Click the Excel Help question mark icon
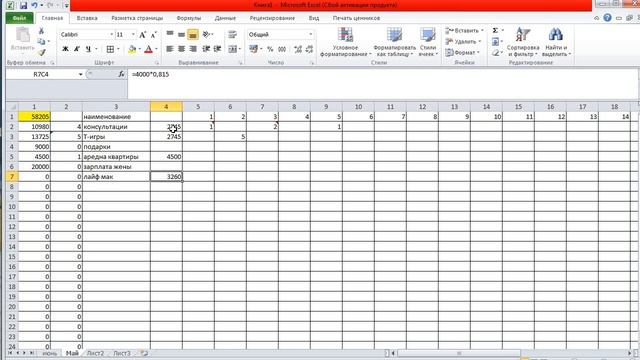This screenshot has width=640, height=360. (x=607, y=18)
